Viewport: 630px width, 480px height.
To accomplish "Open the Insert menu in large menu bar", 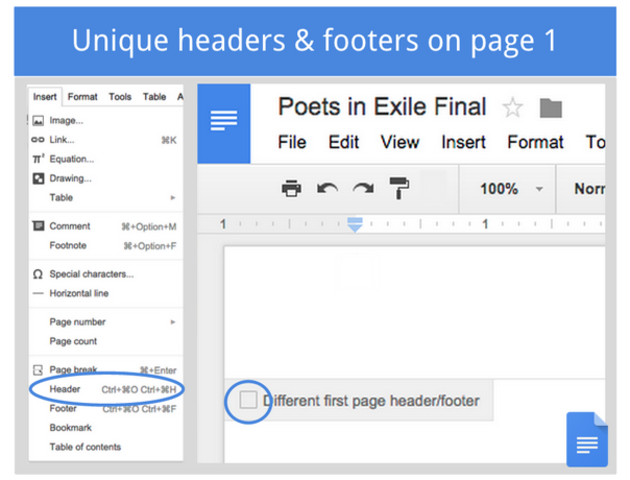I will pos(464,142).
